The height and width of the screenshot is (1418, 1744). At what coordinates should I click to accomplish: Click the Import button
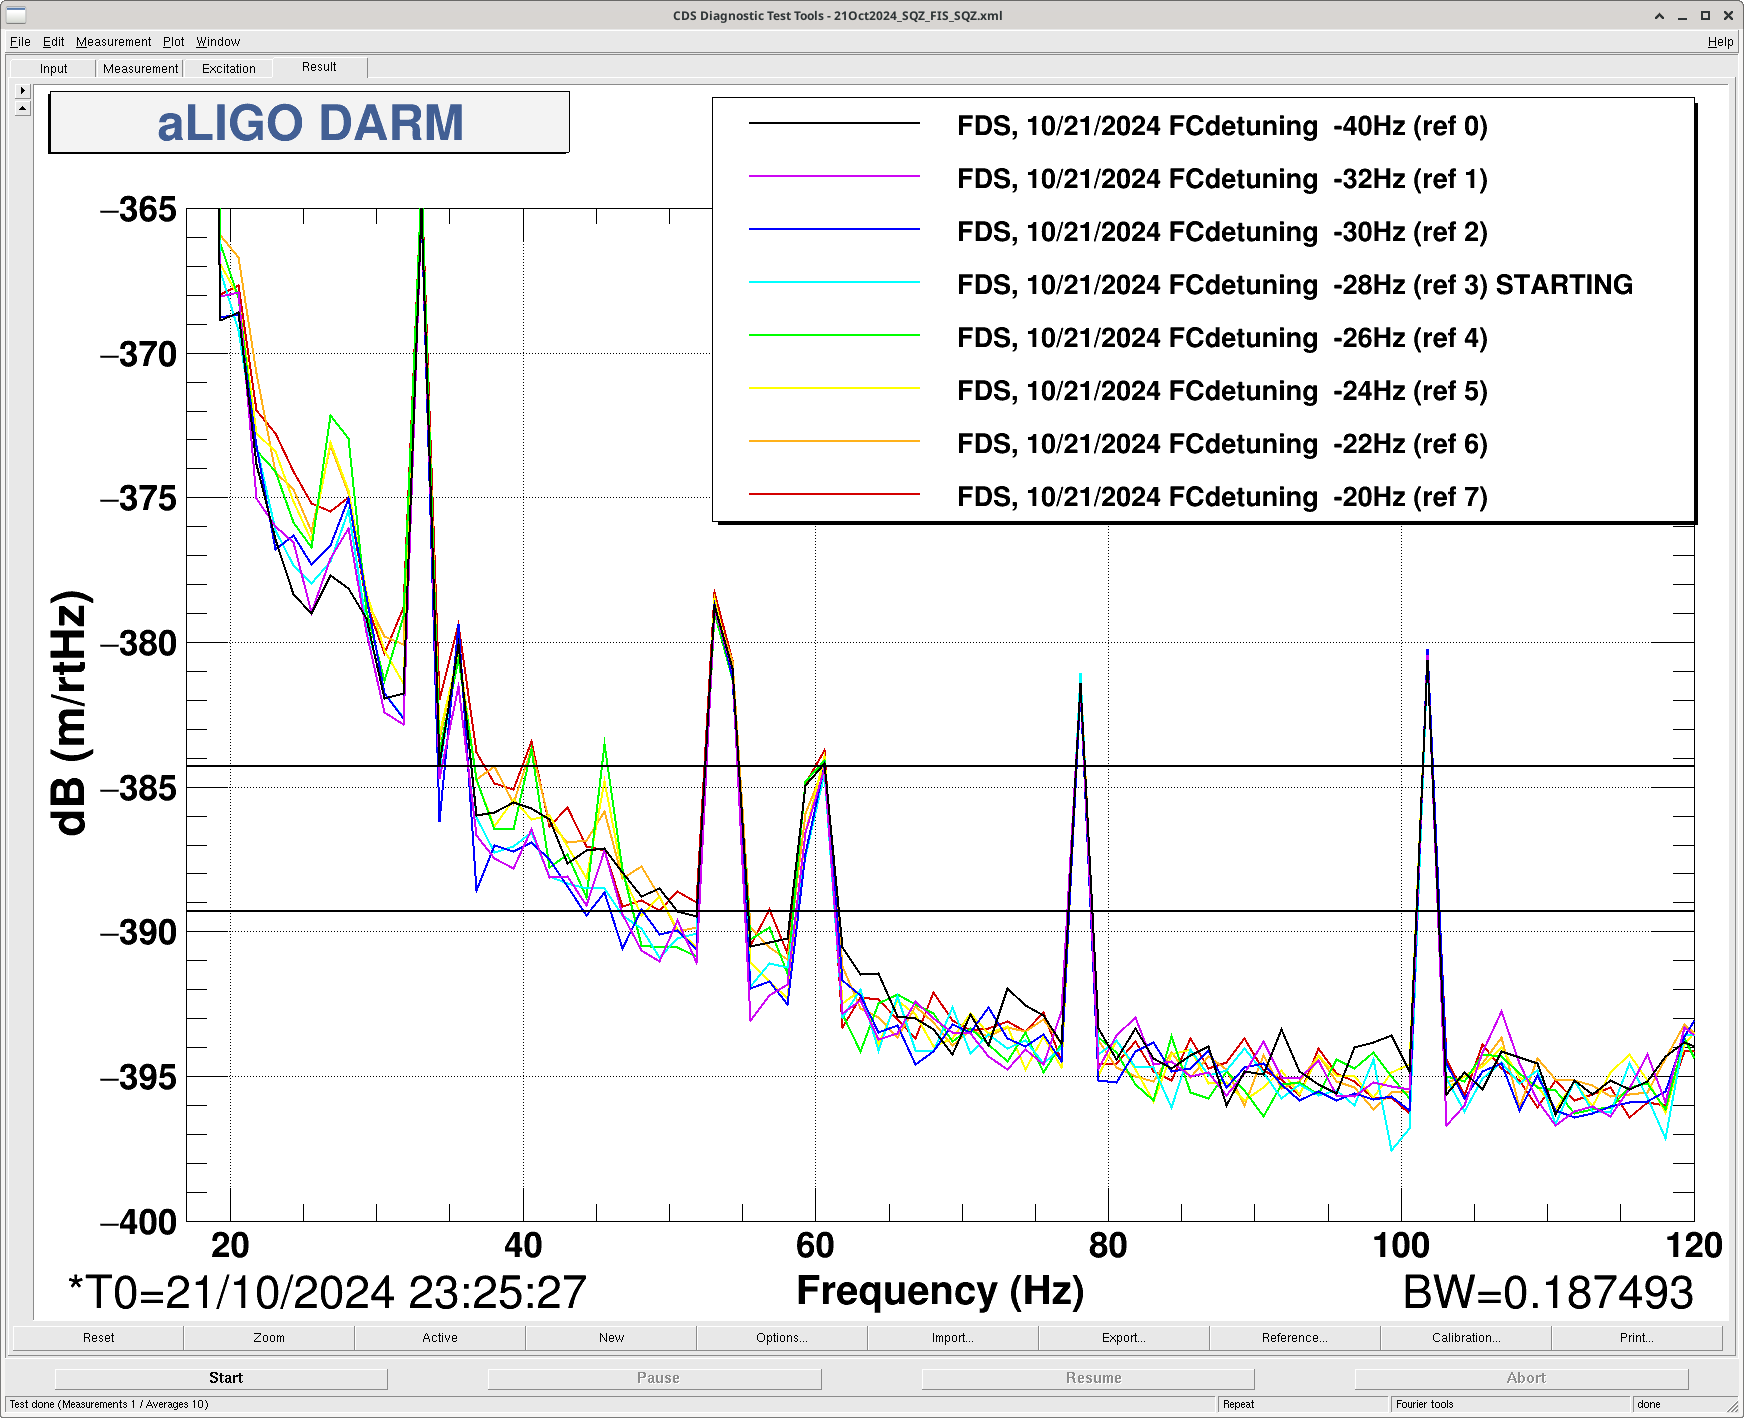pyautogui.click(x=953, y=1338)
